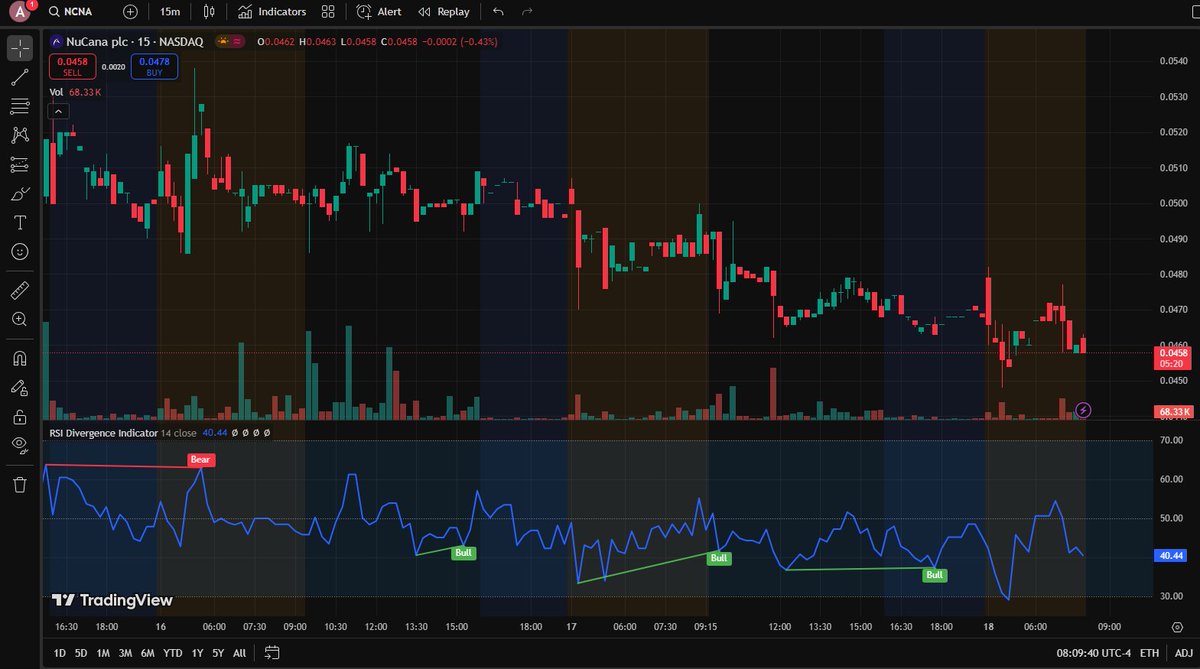Toggle stay in drawing mode
This screenshot has width=1200, height=669.
[x=20, y=387]
